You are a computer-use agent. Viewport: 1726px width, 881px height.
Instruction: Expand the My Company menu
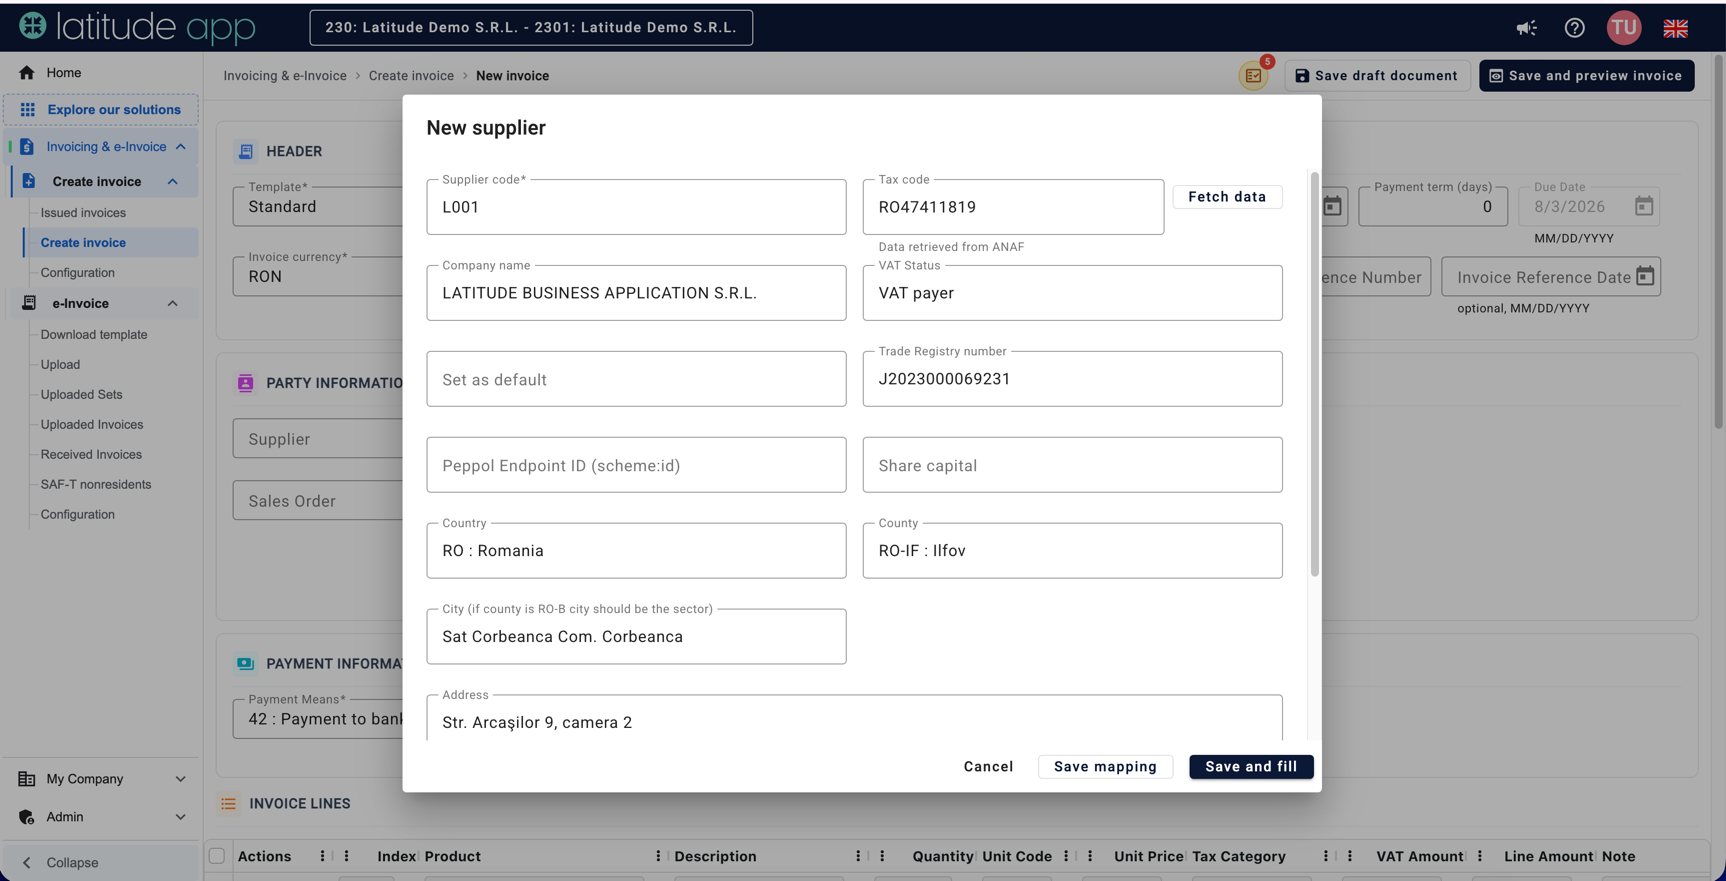[x=181, y=779]
